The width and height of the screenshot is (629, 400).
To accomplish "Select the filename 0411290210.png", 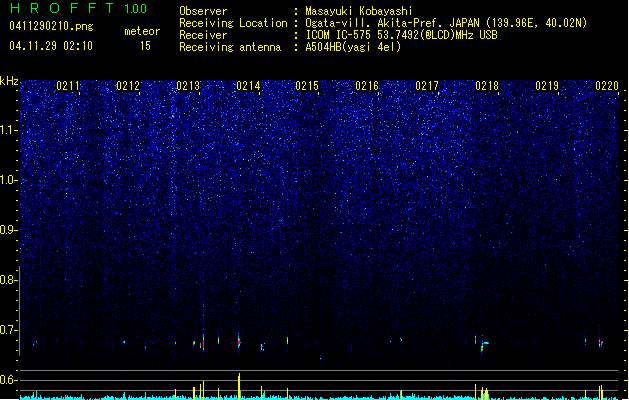I will point(51,26).
